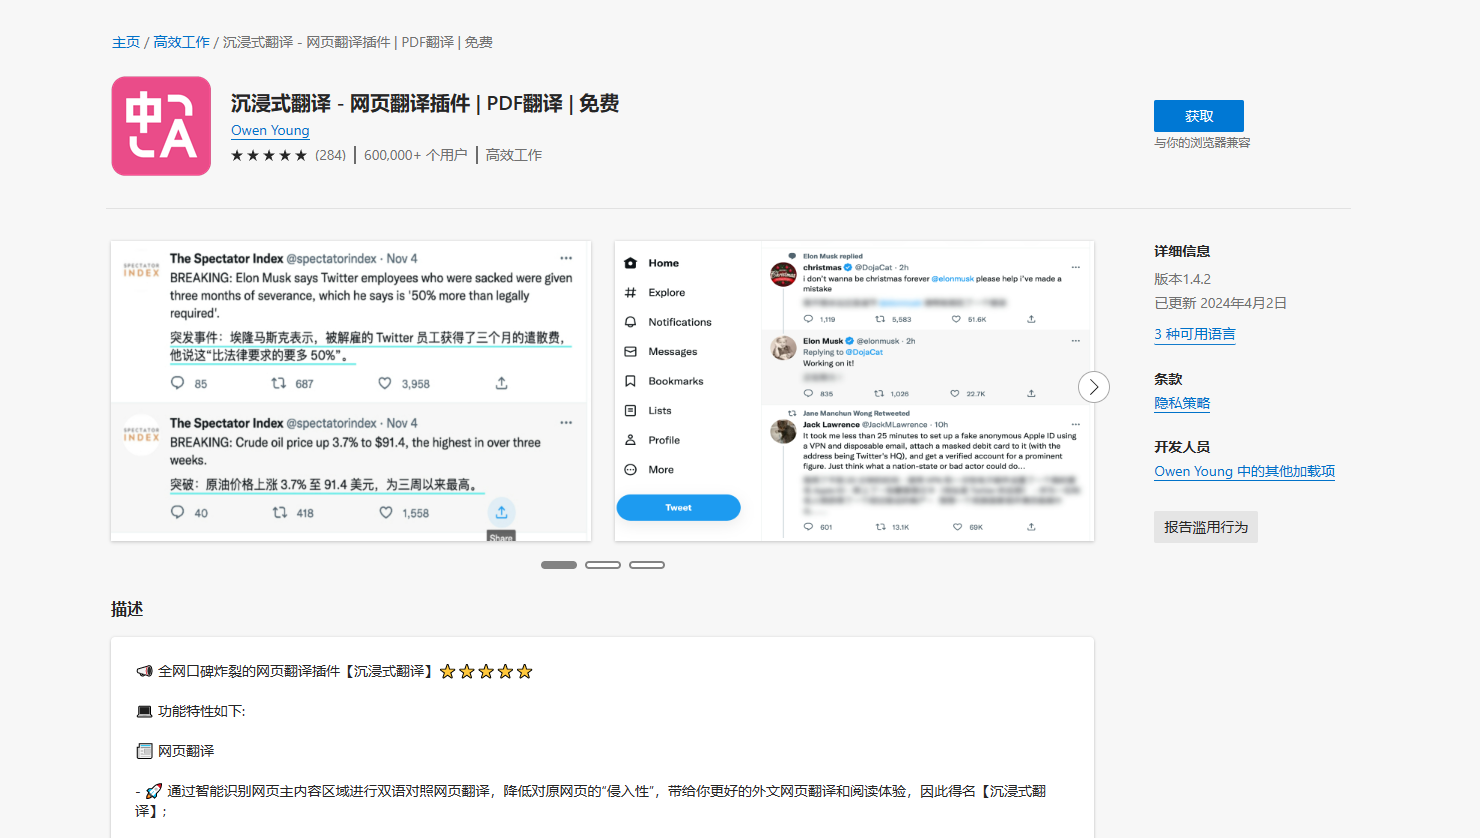Viewport: 1480px width, 838px height.
Task: Click the Explore hashtag icon in the screenshot
Action: click(x=630, y=292)
